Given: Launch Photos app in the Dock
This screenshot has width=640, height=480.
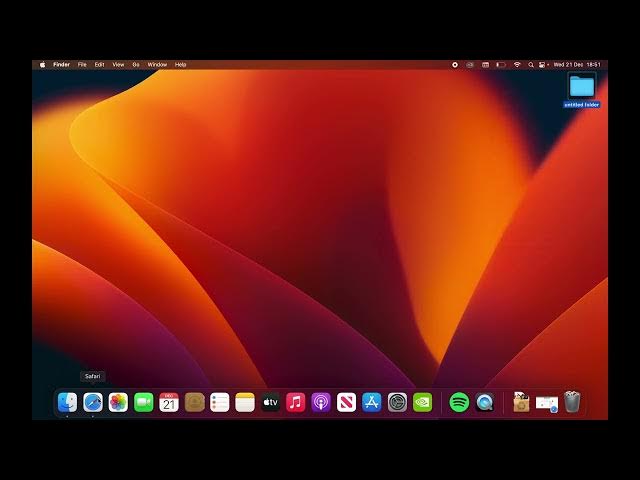Looking at the screenshot, I should pyautogui.click(x=118, y=402).
